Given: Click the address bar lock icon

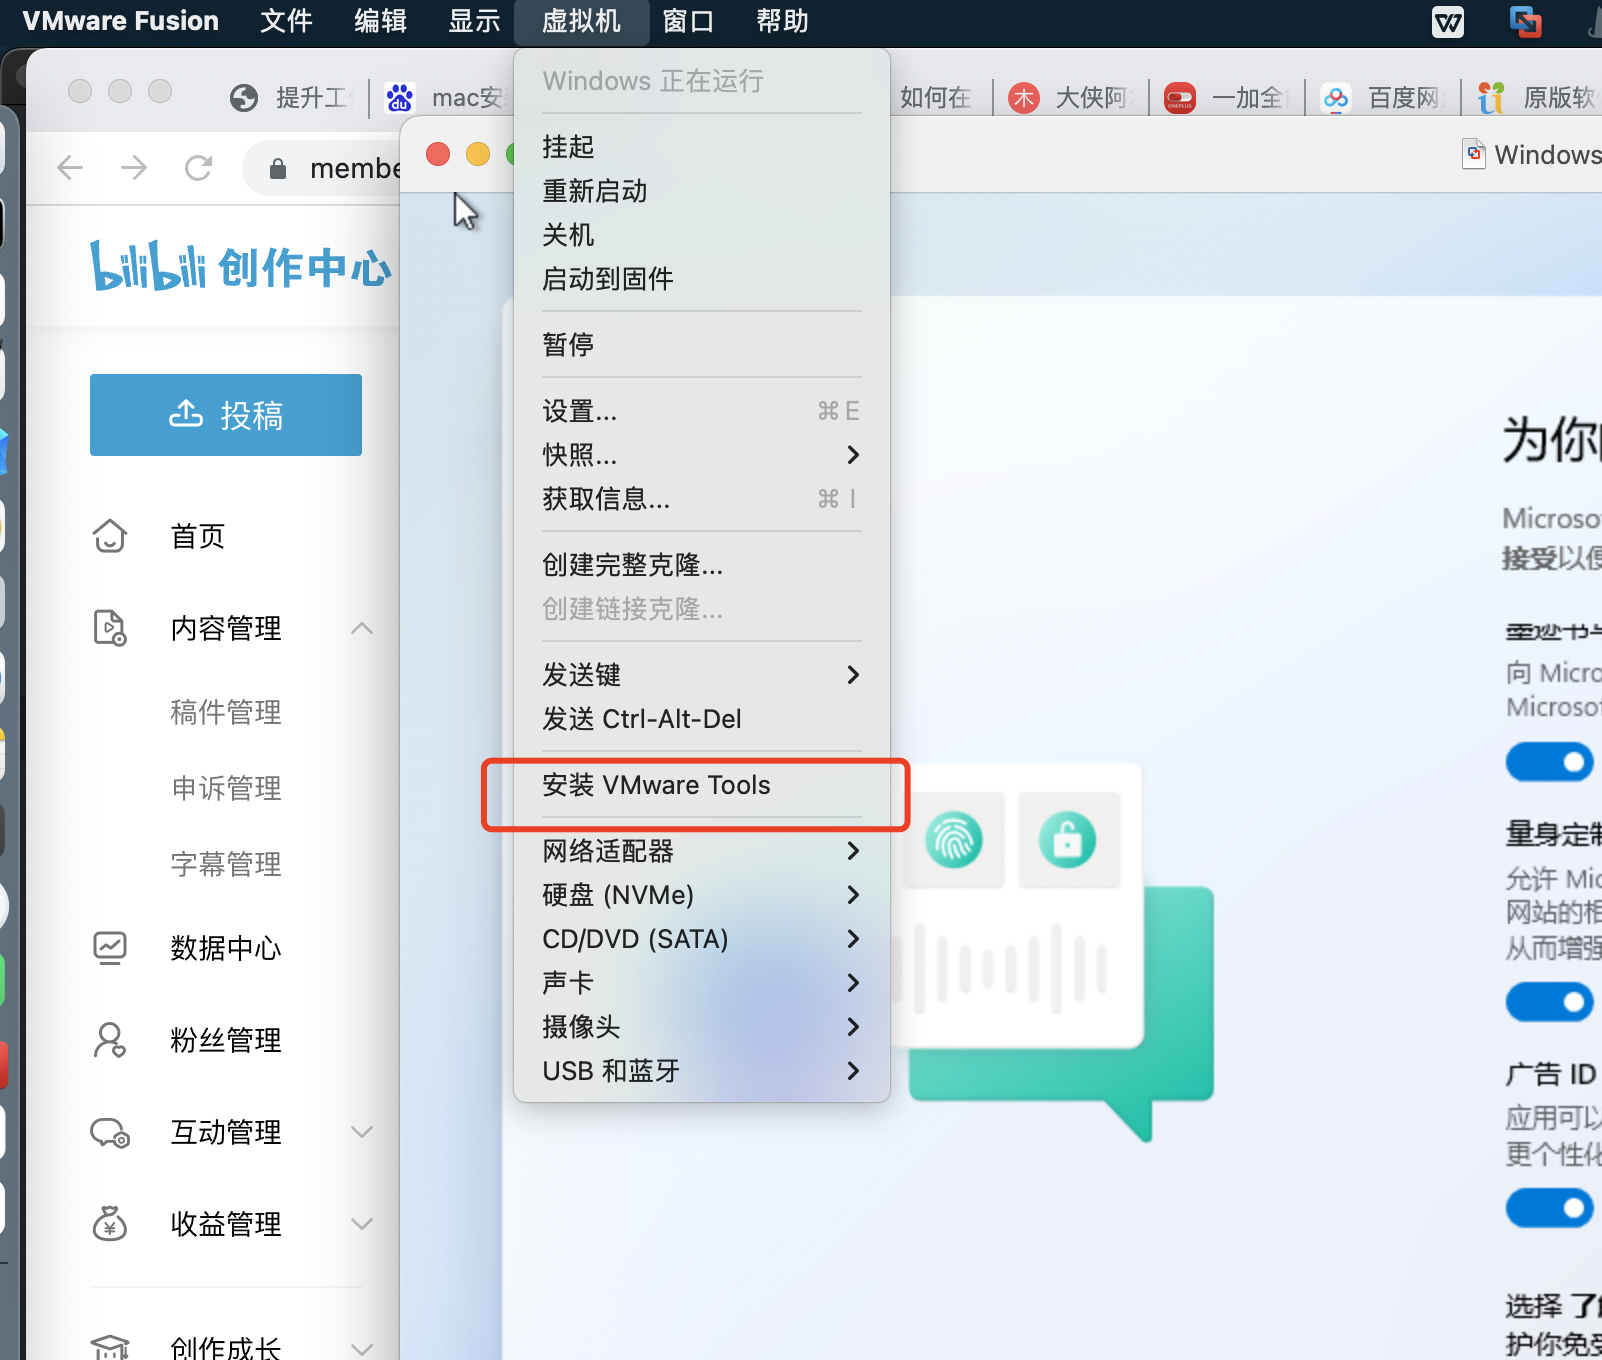Looking at the screenshot, I should [278, 169].
